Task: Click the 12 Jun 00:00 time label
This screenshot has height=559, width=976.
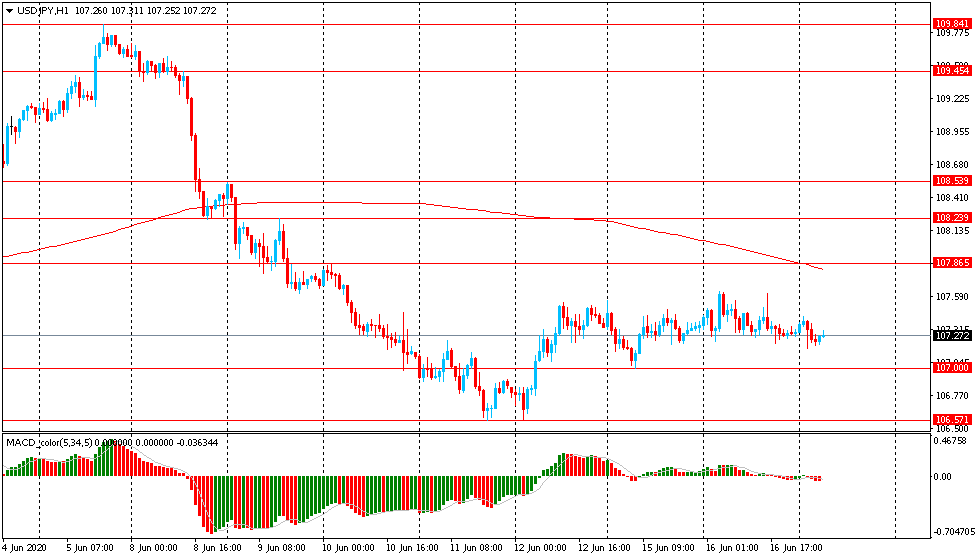Action: (540, 548)
